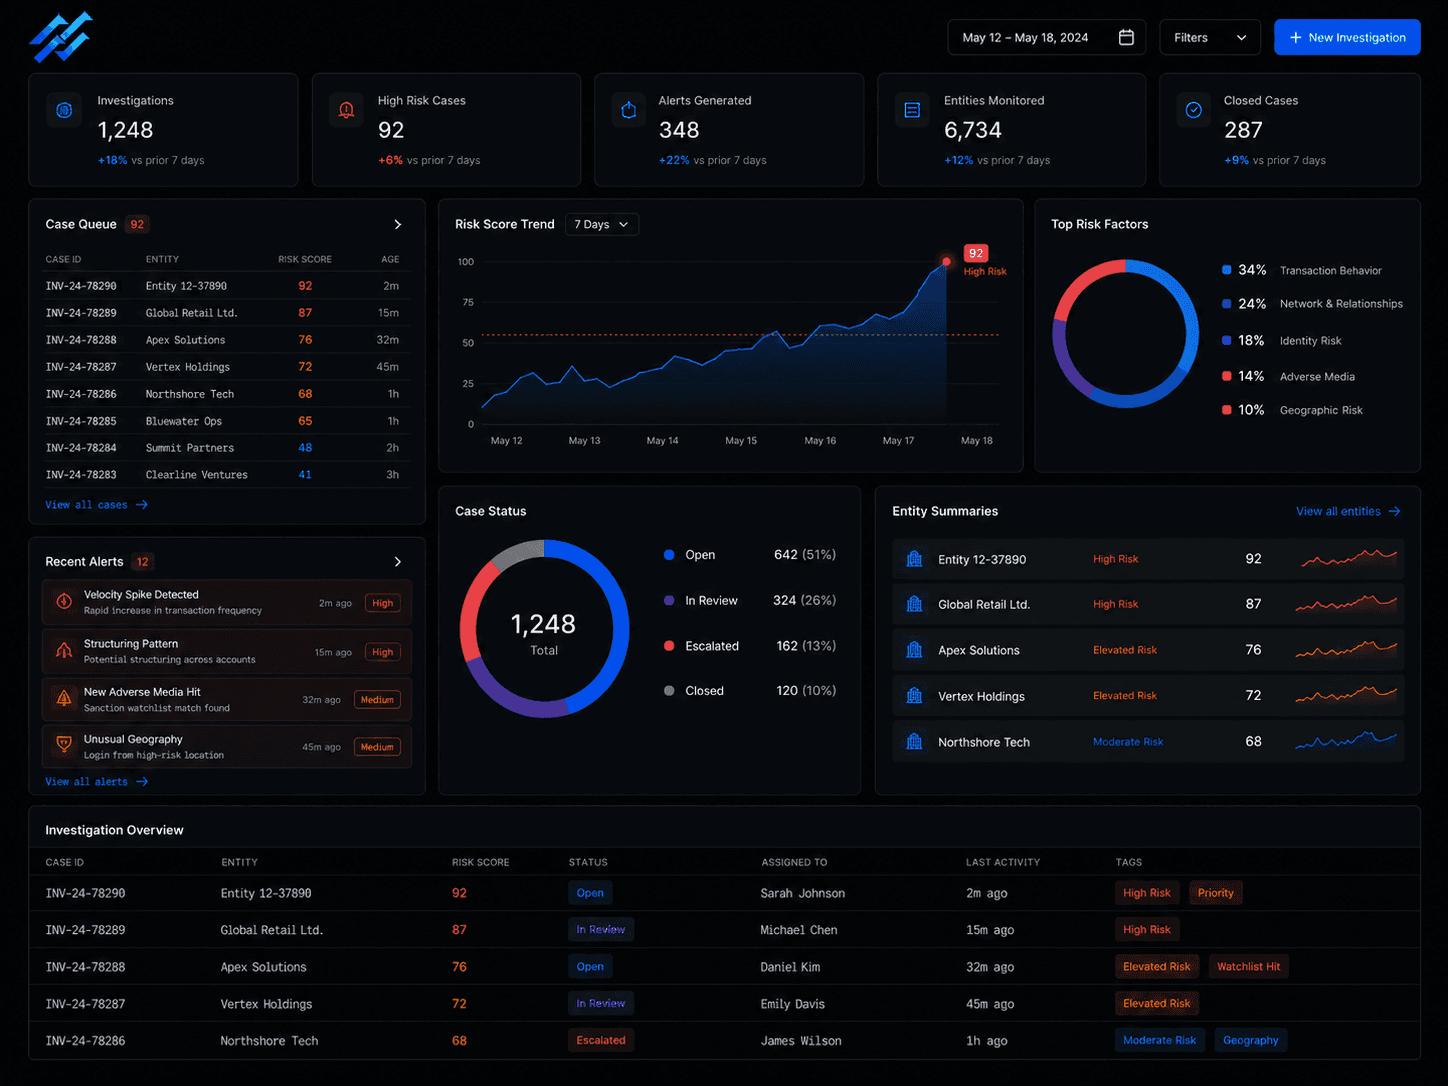Click the plus icon on New Investigation

click(x=1296, y=37)
